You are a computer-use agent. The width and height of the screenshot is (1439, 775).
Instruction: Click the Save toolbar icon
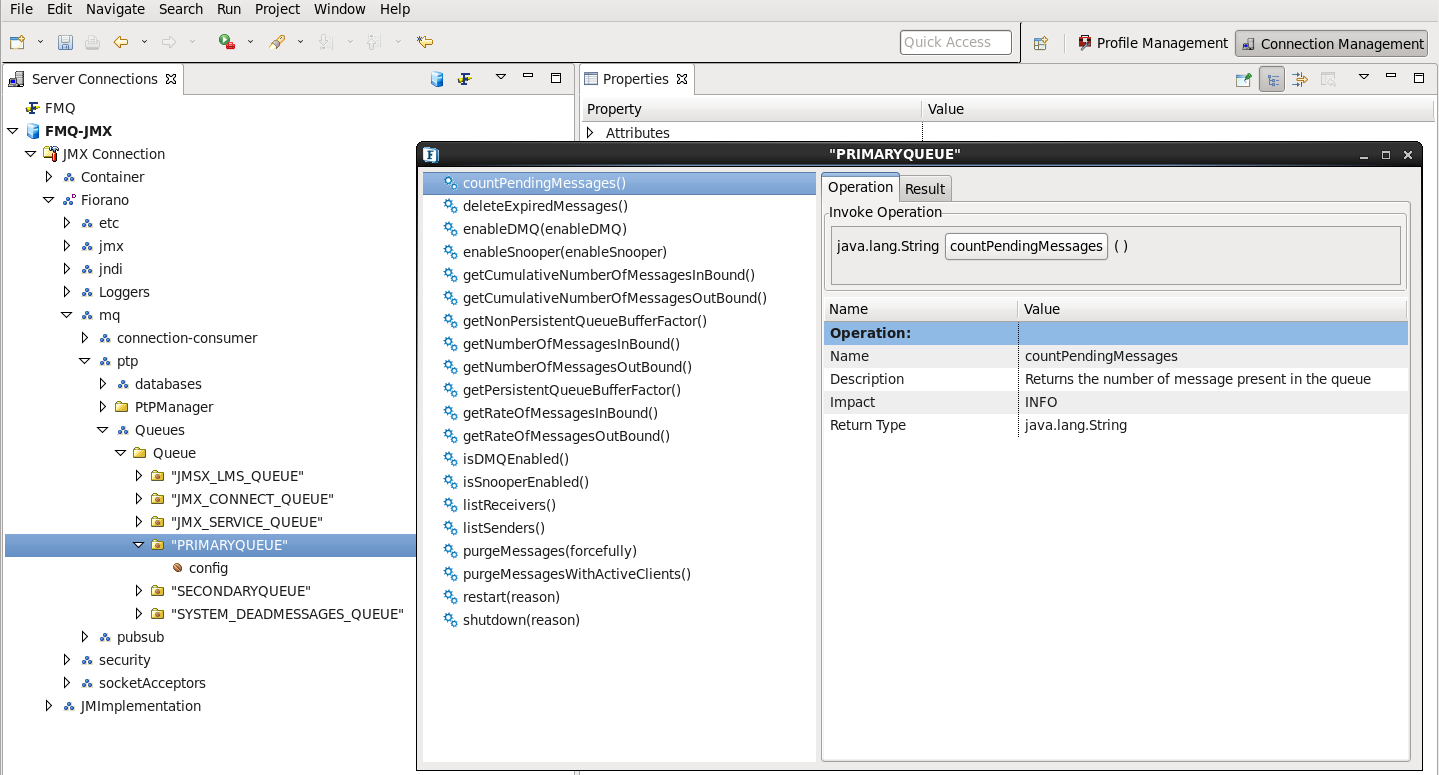tap(65, 42)
